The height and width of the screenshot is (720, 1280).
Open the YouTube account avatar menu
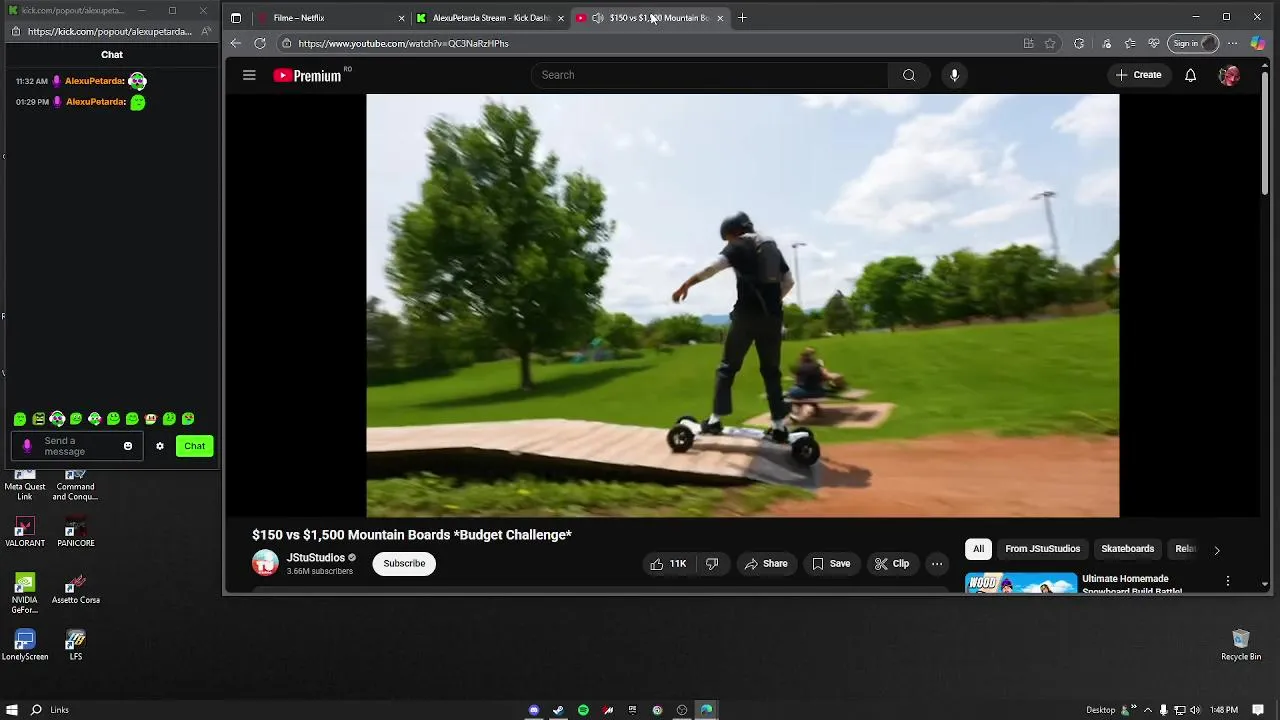click(1229, 75)
